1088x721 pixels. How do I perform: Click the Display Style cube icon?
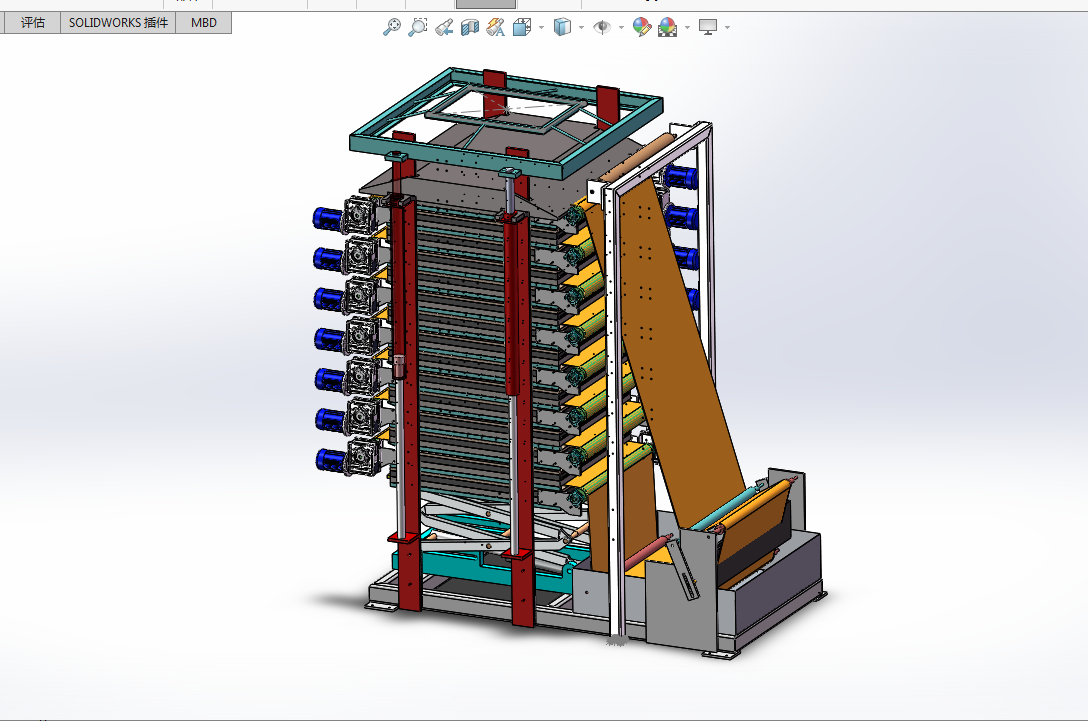[562, 27]
